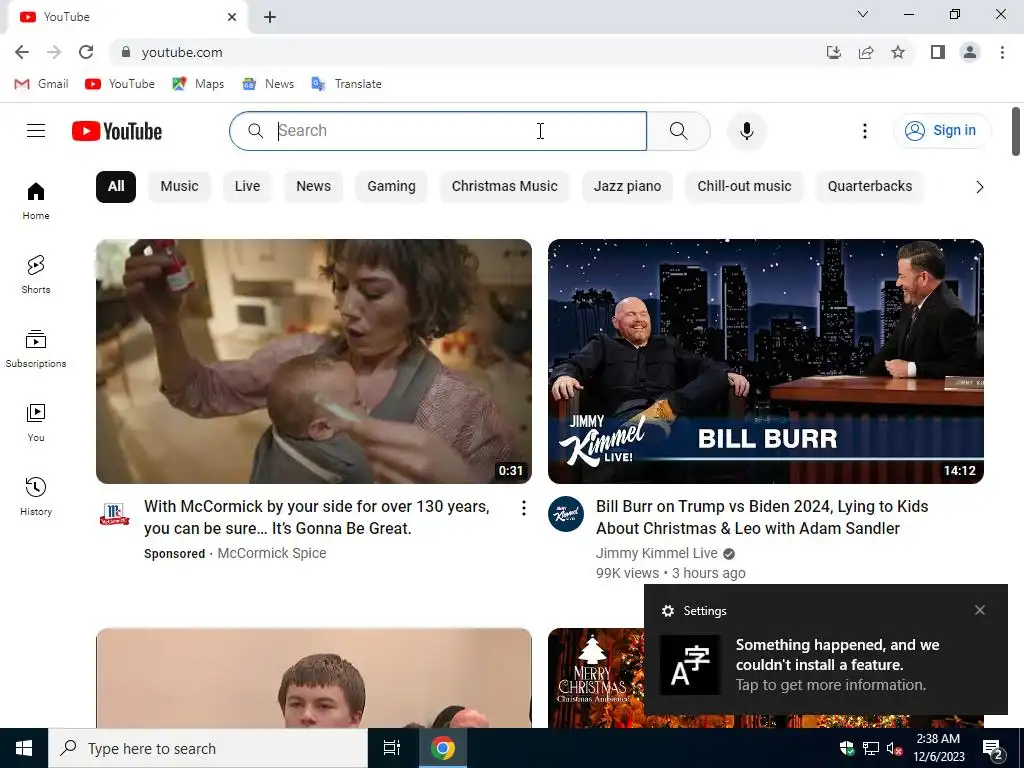Open Bill Burr on Trump vs Biden title
Screen dimensions: 1024x768
[761, 517]
